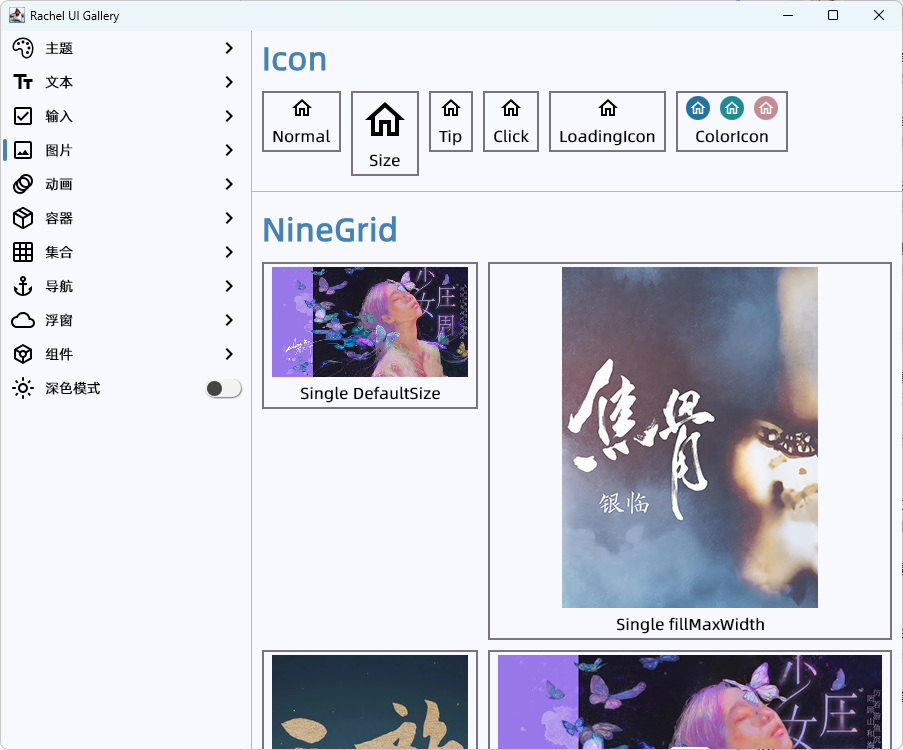Click the Tt text icon for 文本

point(23,82)
